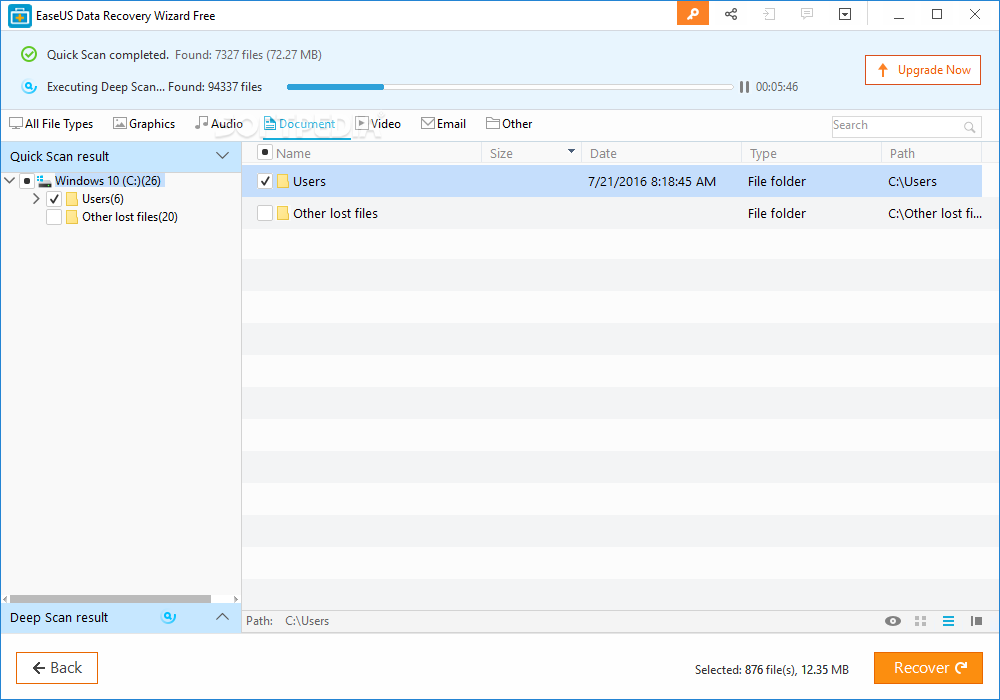The height and width of the screenshot is (700, 1000).
Task: Filter by Email tab
Action: click(x=443, y=124)
